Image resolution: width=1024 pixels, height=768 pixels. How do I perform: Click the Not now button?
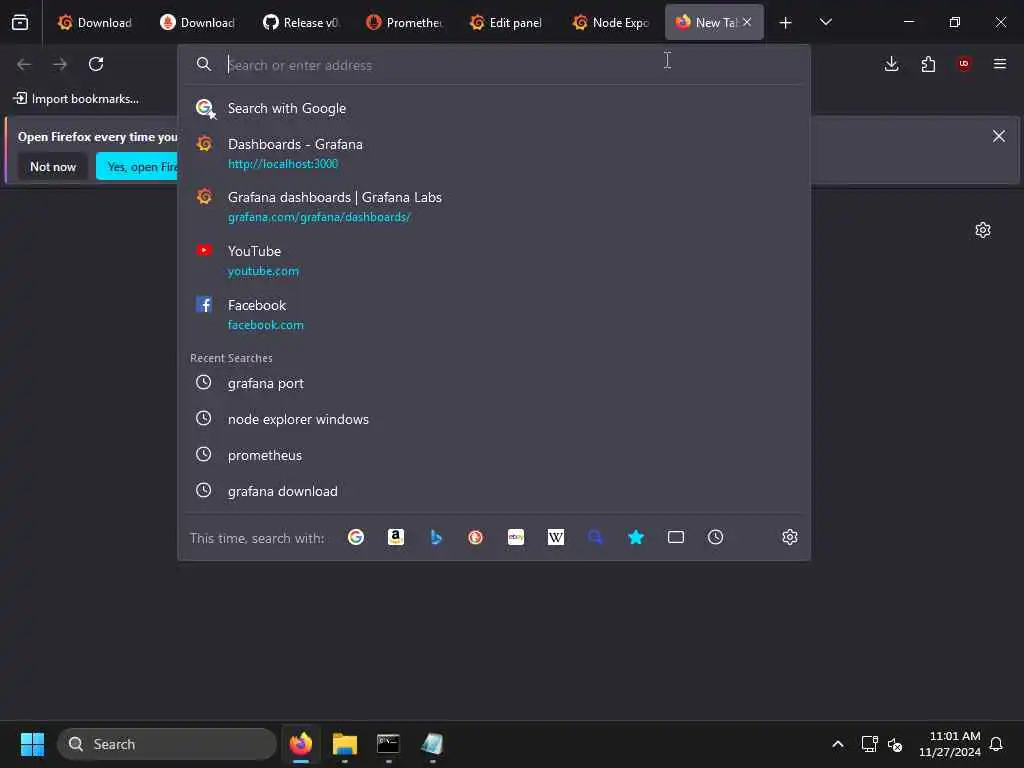tap(53, 167)
